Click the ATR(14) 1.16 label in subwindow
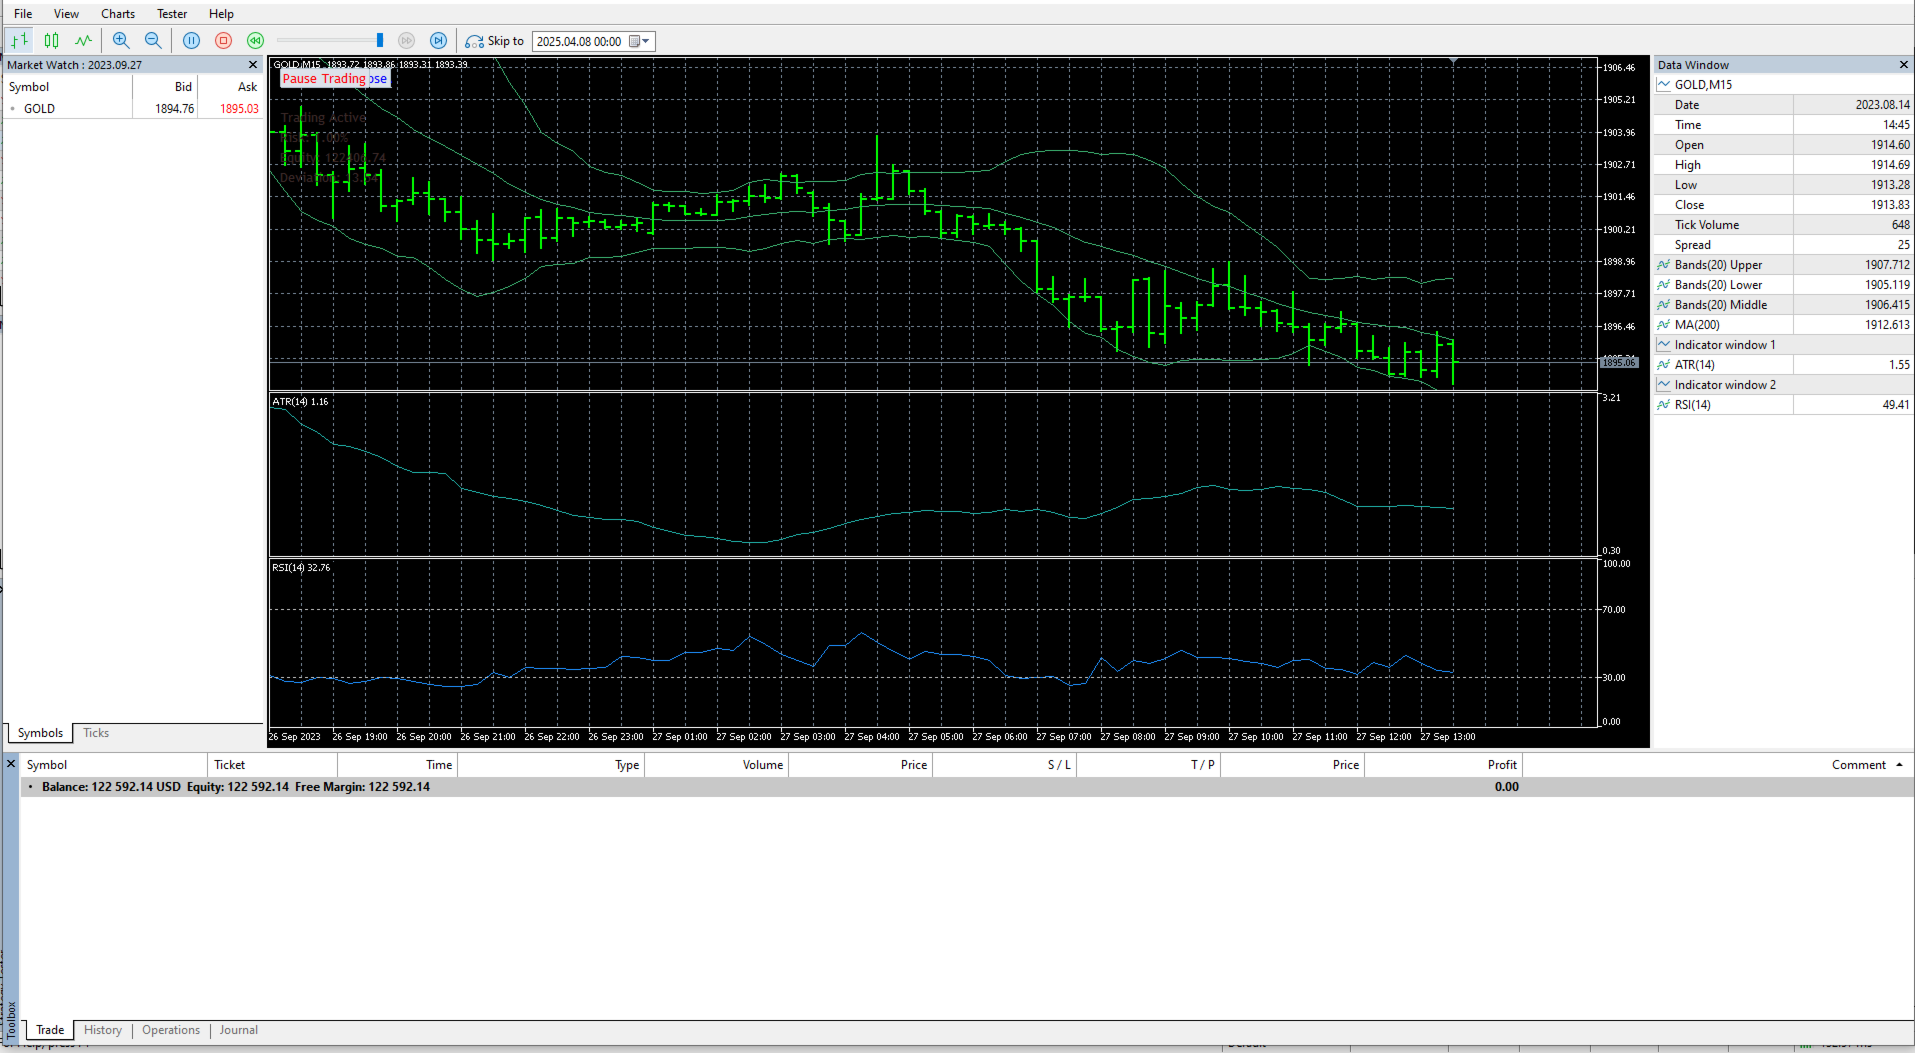The height and width of the screenshot is (1053, 1915). click(300, 402)
